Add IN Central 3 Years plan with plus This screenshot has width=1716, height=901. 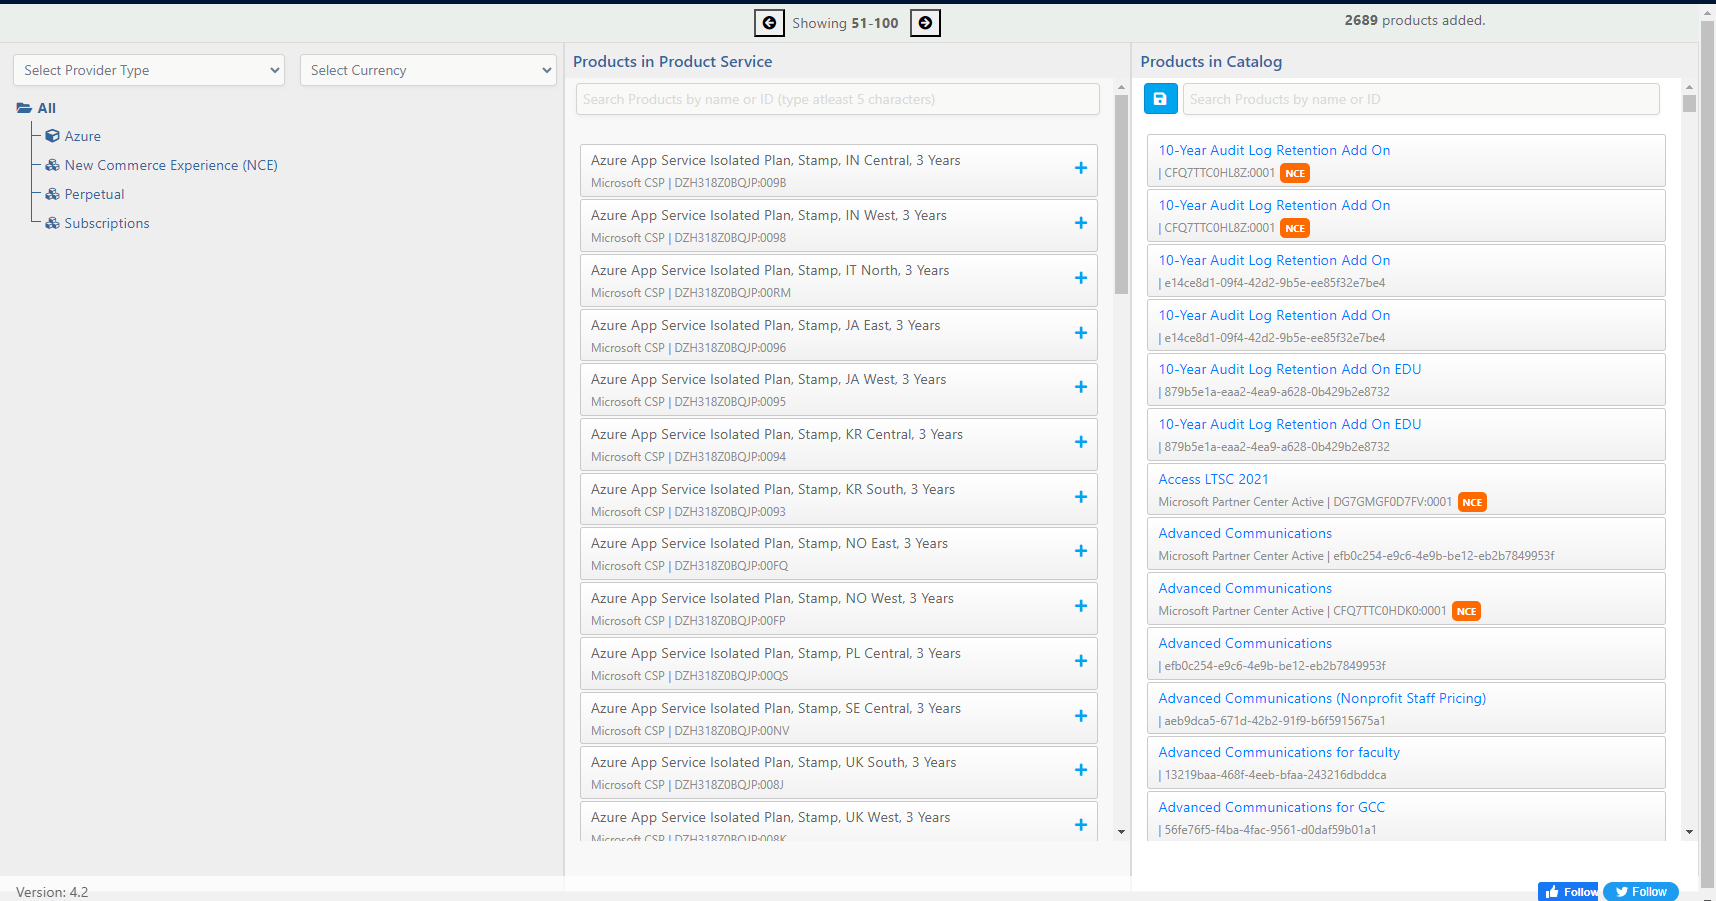(1081, 168)
